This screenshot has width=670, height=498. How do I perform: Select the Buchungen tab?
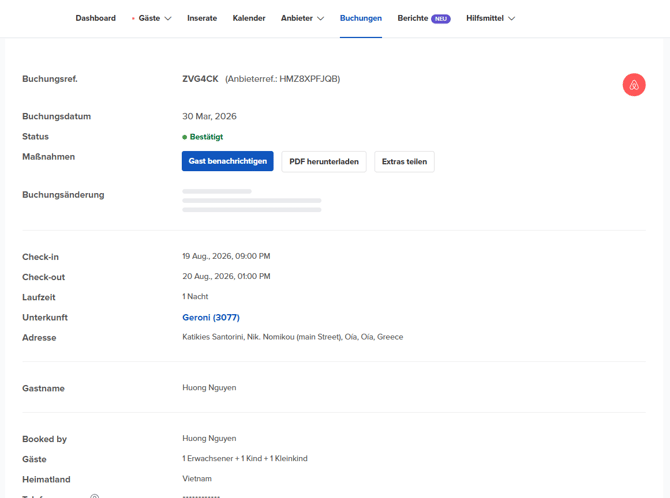[361, 18]
